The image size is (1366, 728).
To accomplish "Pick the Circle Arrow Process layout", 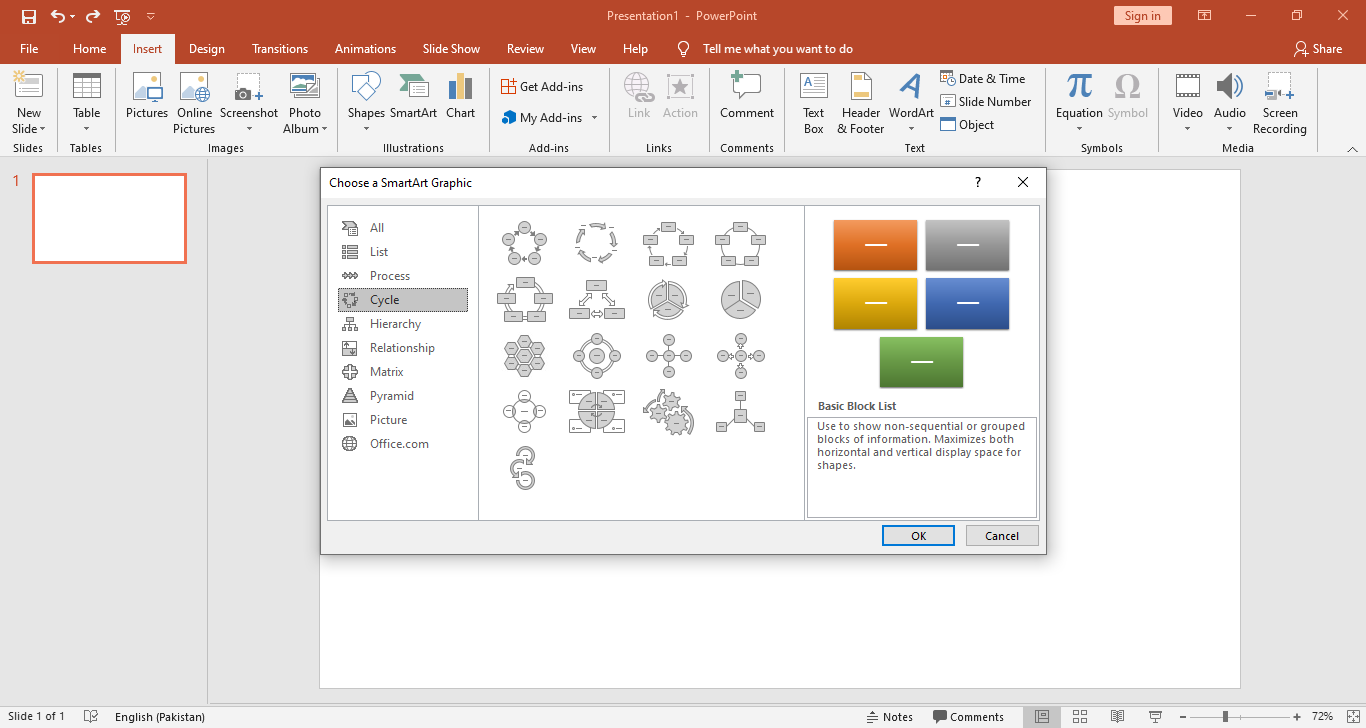I will tap(524, 467).
